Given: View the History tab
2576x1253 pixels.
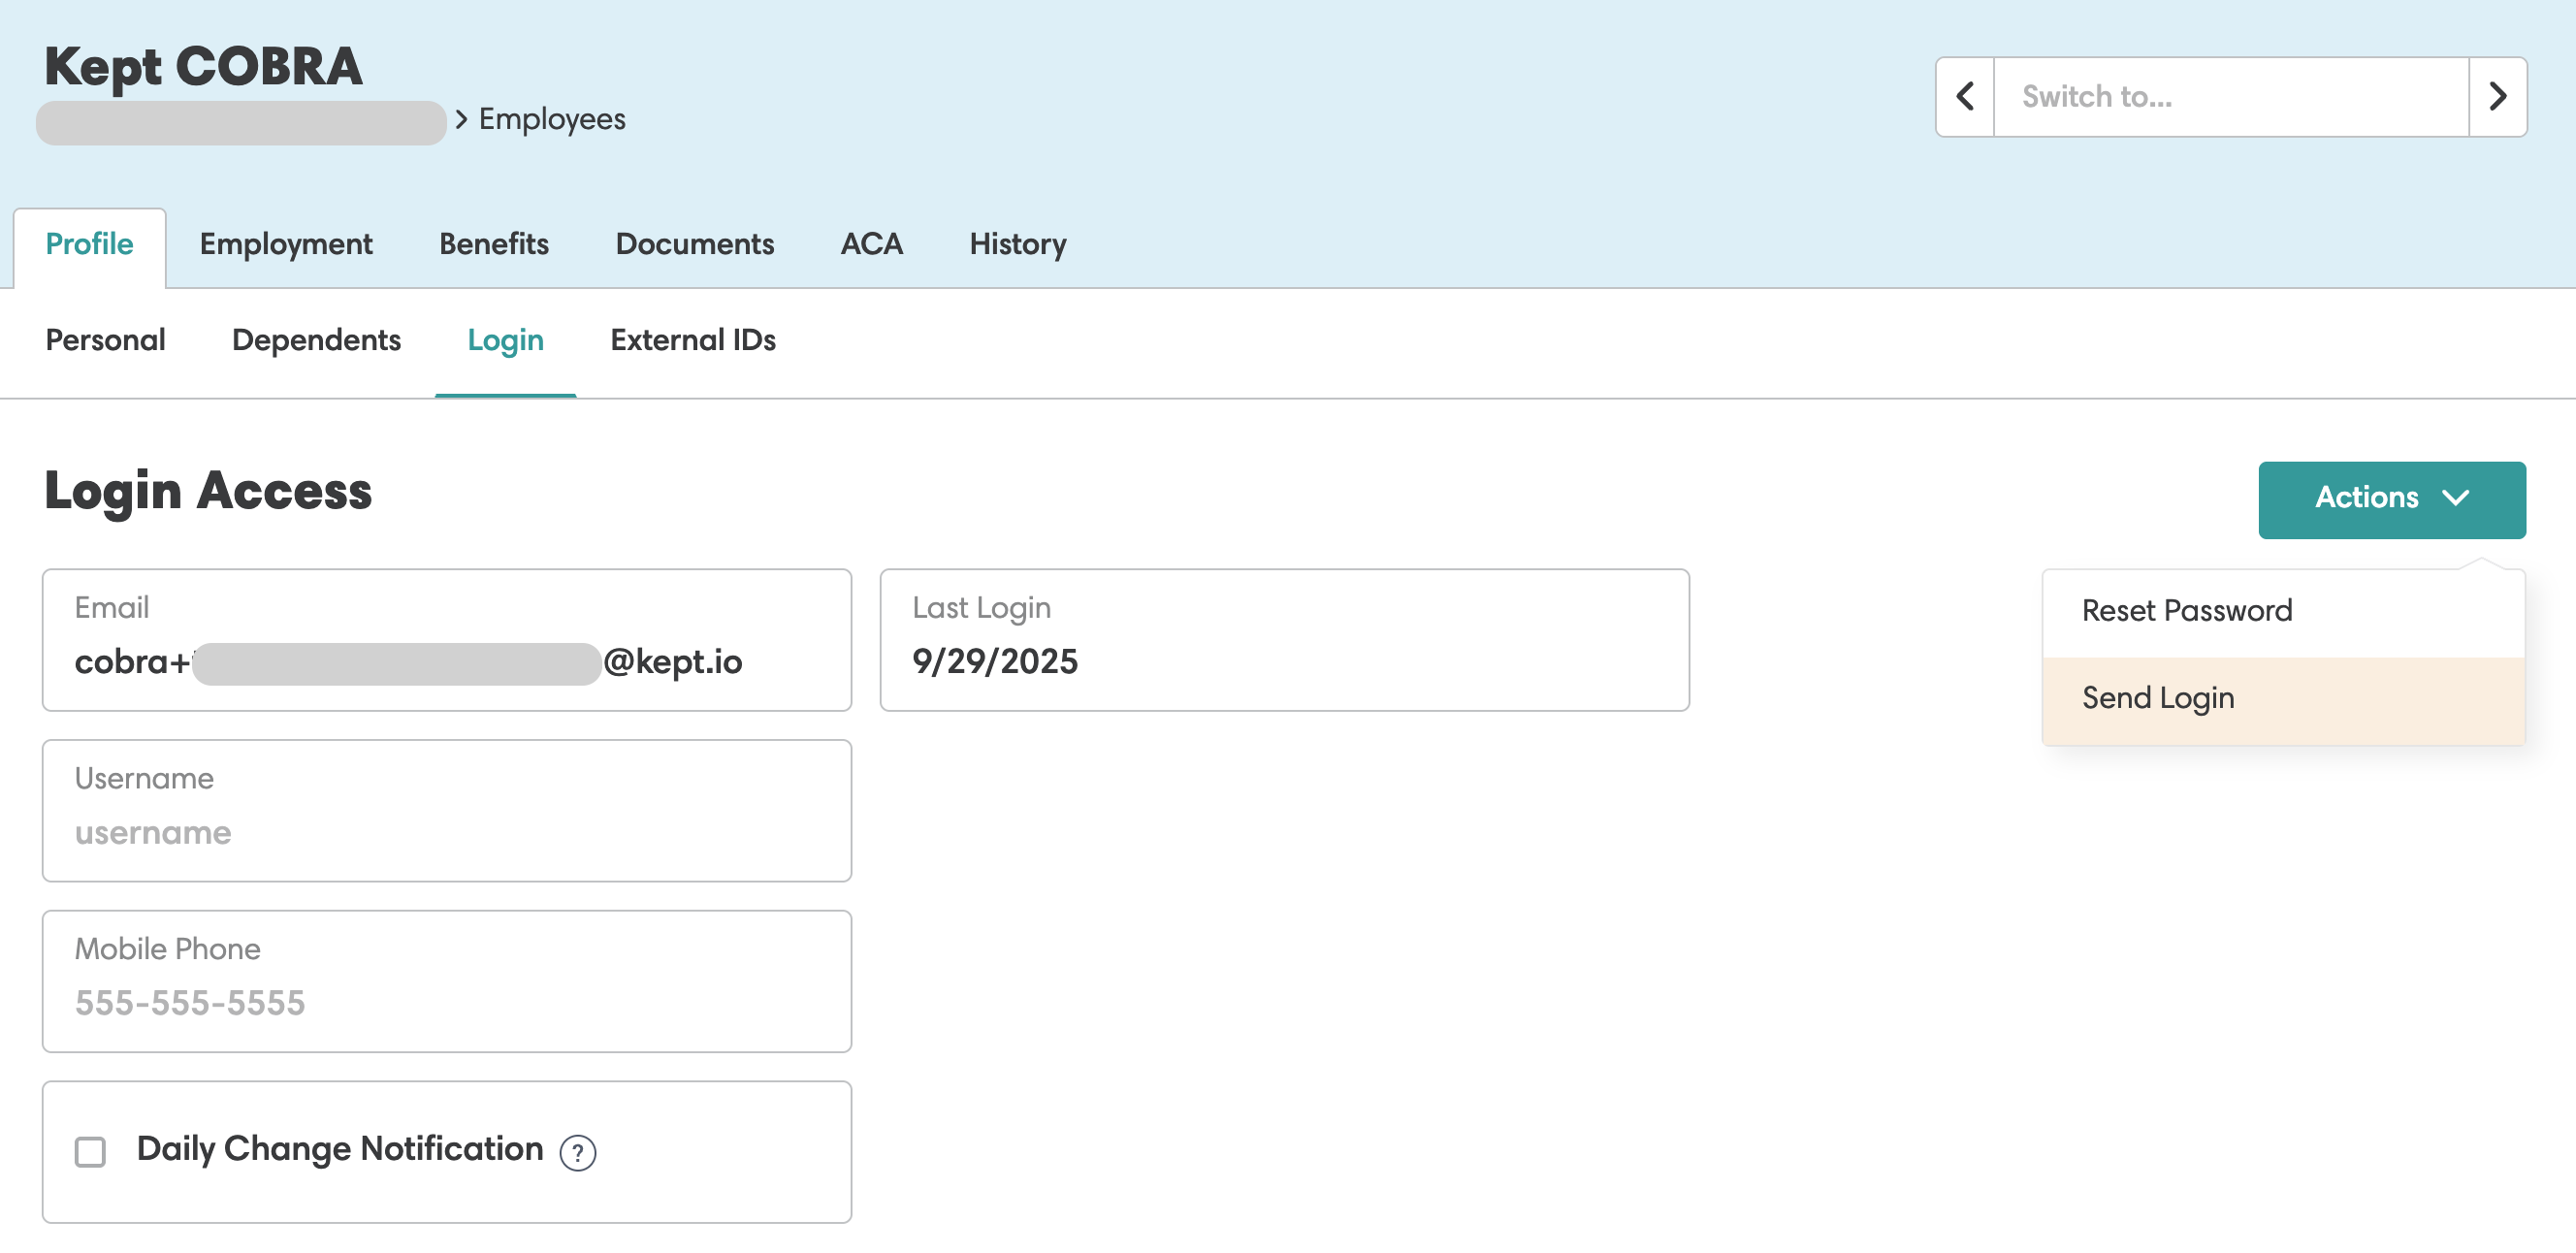Looking at the screenshot, I should 1017,244.
